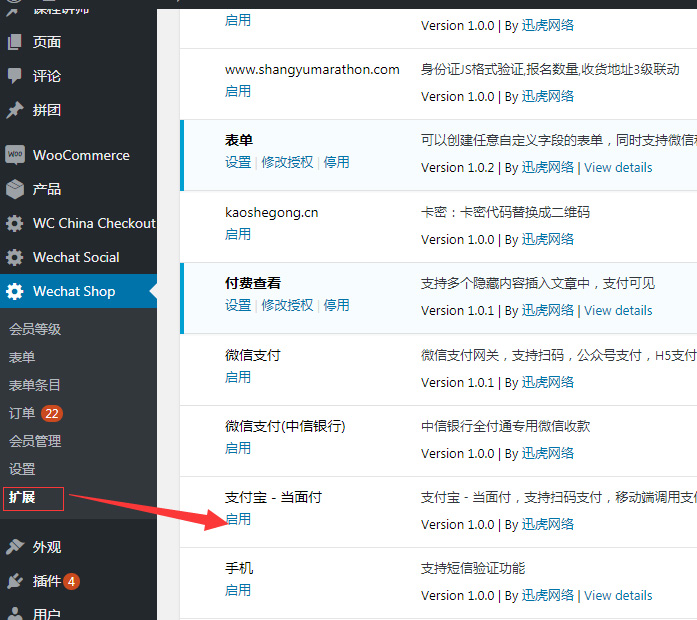Click 停用 to deactivate 表单

[336, 162]
